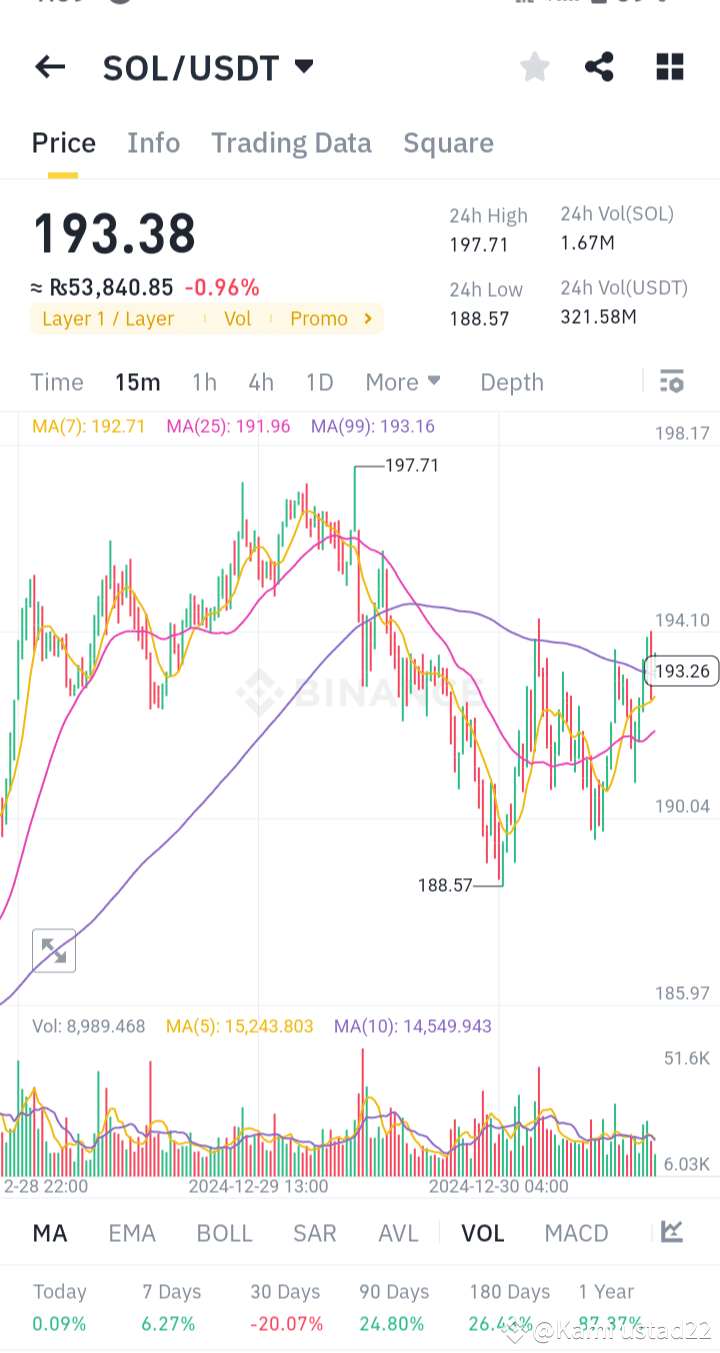Image resolution: width=720 pixels, height=1353 pixels.
Task: Select the 193.26 price label on chart
Action: point(683,671)
